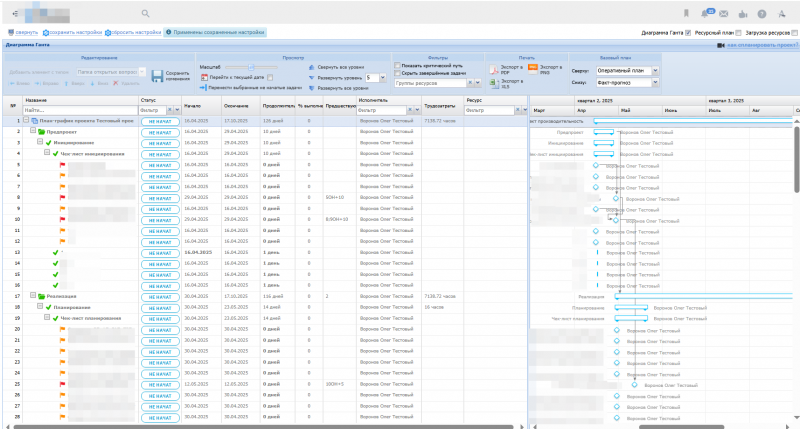Click the bookmark icon in header

tap(686, 14)
